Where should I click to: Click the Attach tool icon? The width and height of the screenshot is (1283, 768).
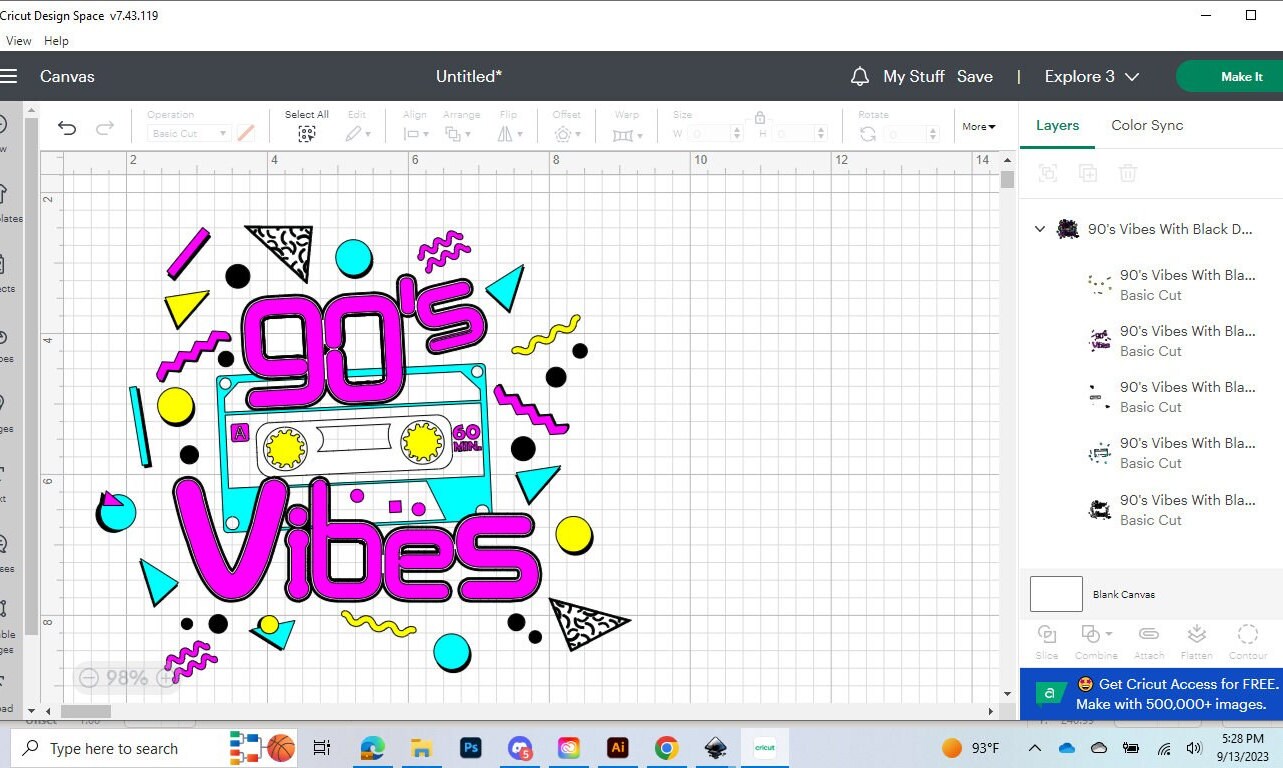tap(1148, 634)
